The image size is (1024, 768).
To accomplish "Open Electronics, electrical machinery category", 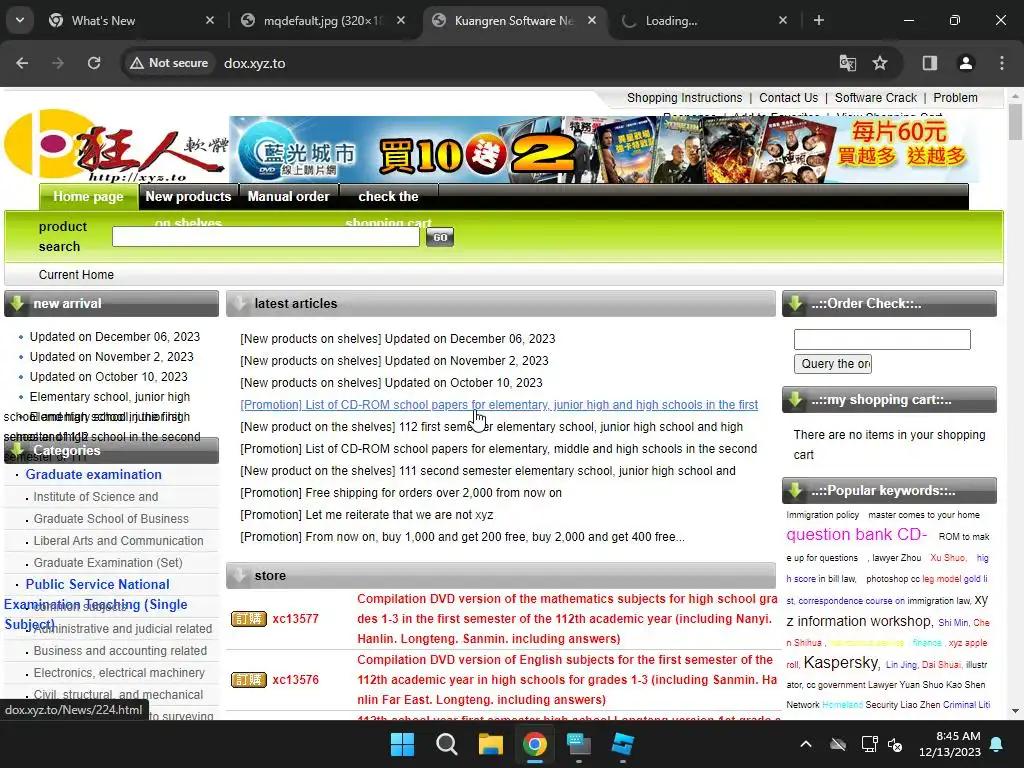I will click(119, 673).
